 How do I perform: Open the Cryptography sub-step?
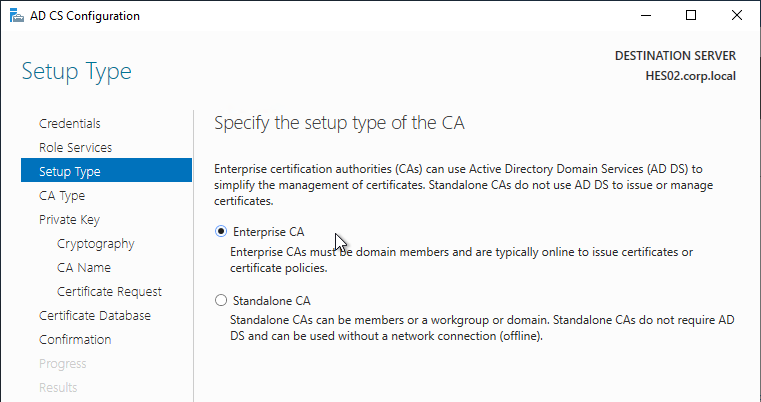(x=96, y=244)
